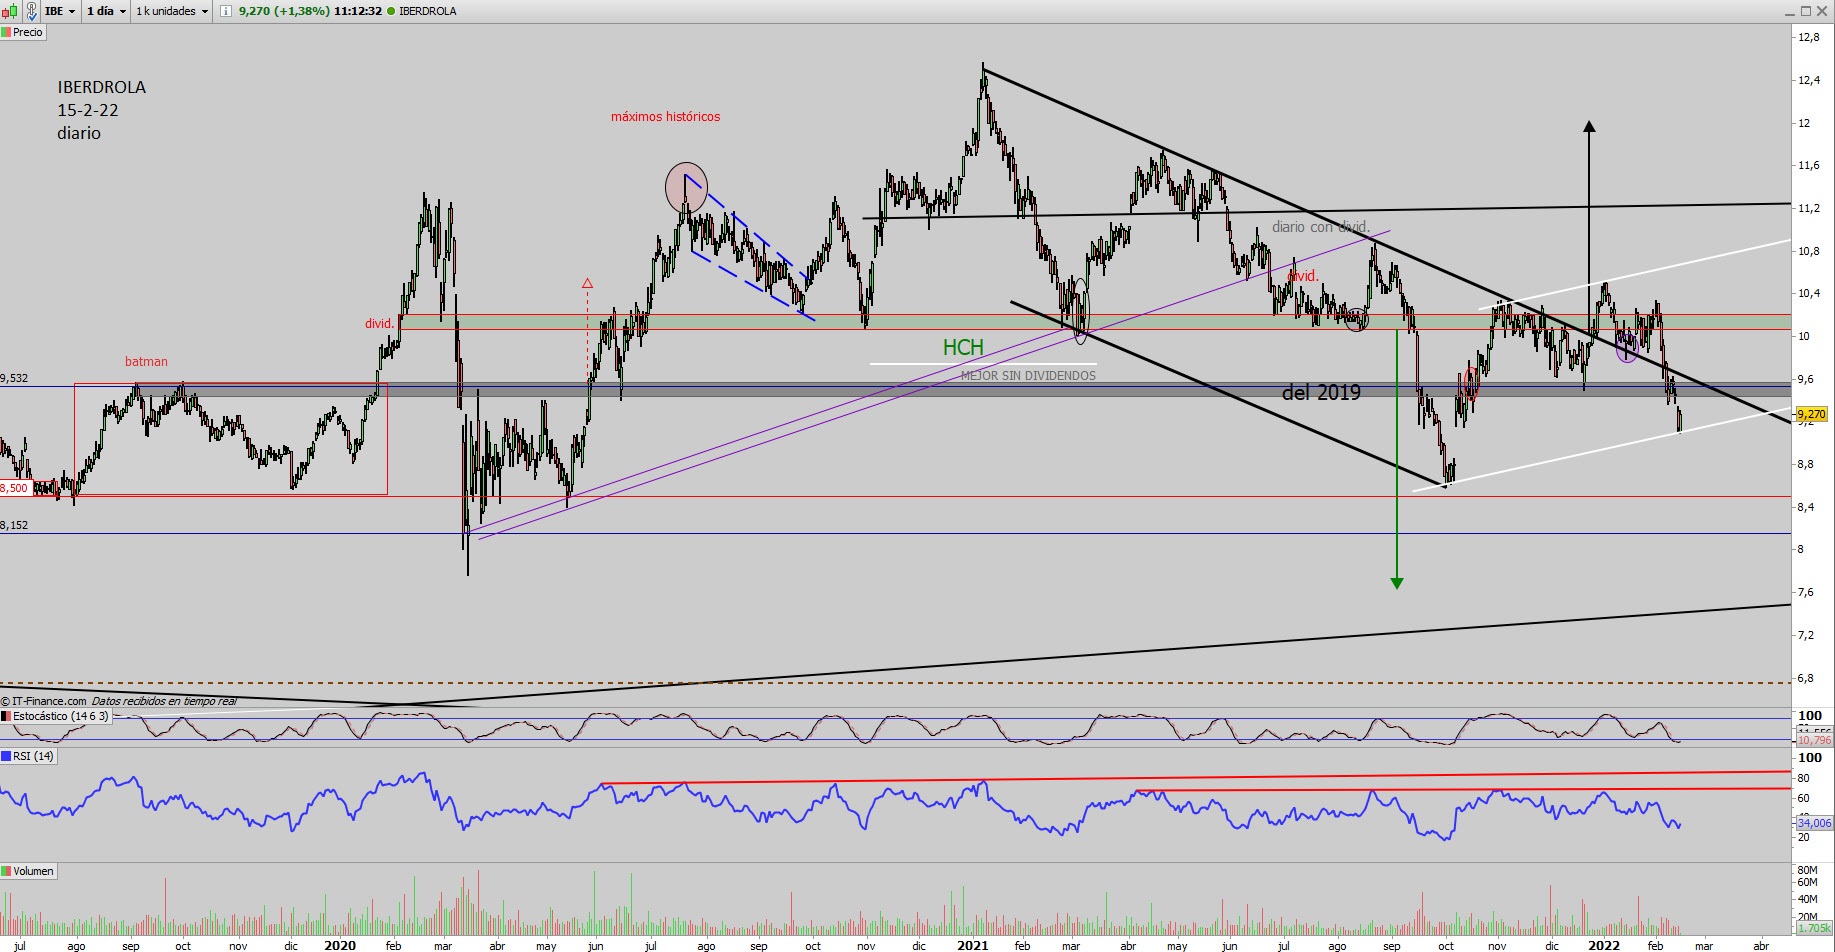Click the yellow 9,270 current price tag

(x=1811, y=414)
